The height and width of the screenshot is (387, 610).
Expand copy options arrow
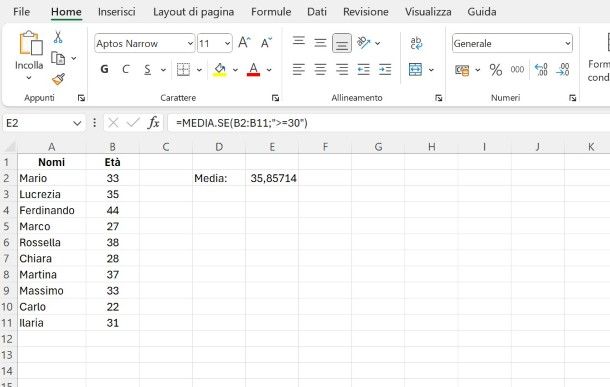(73, 59)
